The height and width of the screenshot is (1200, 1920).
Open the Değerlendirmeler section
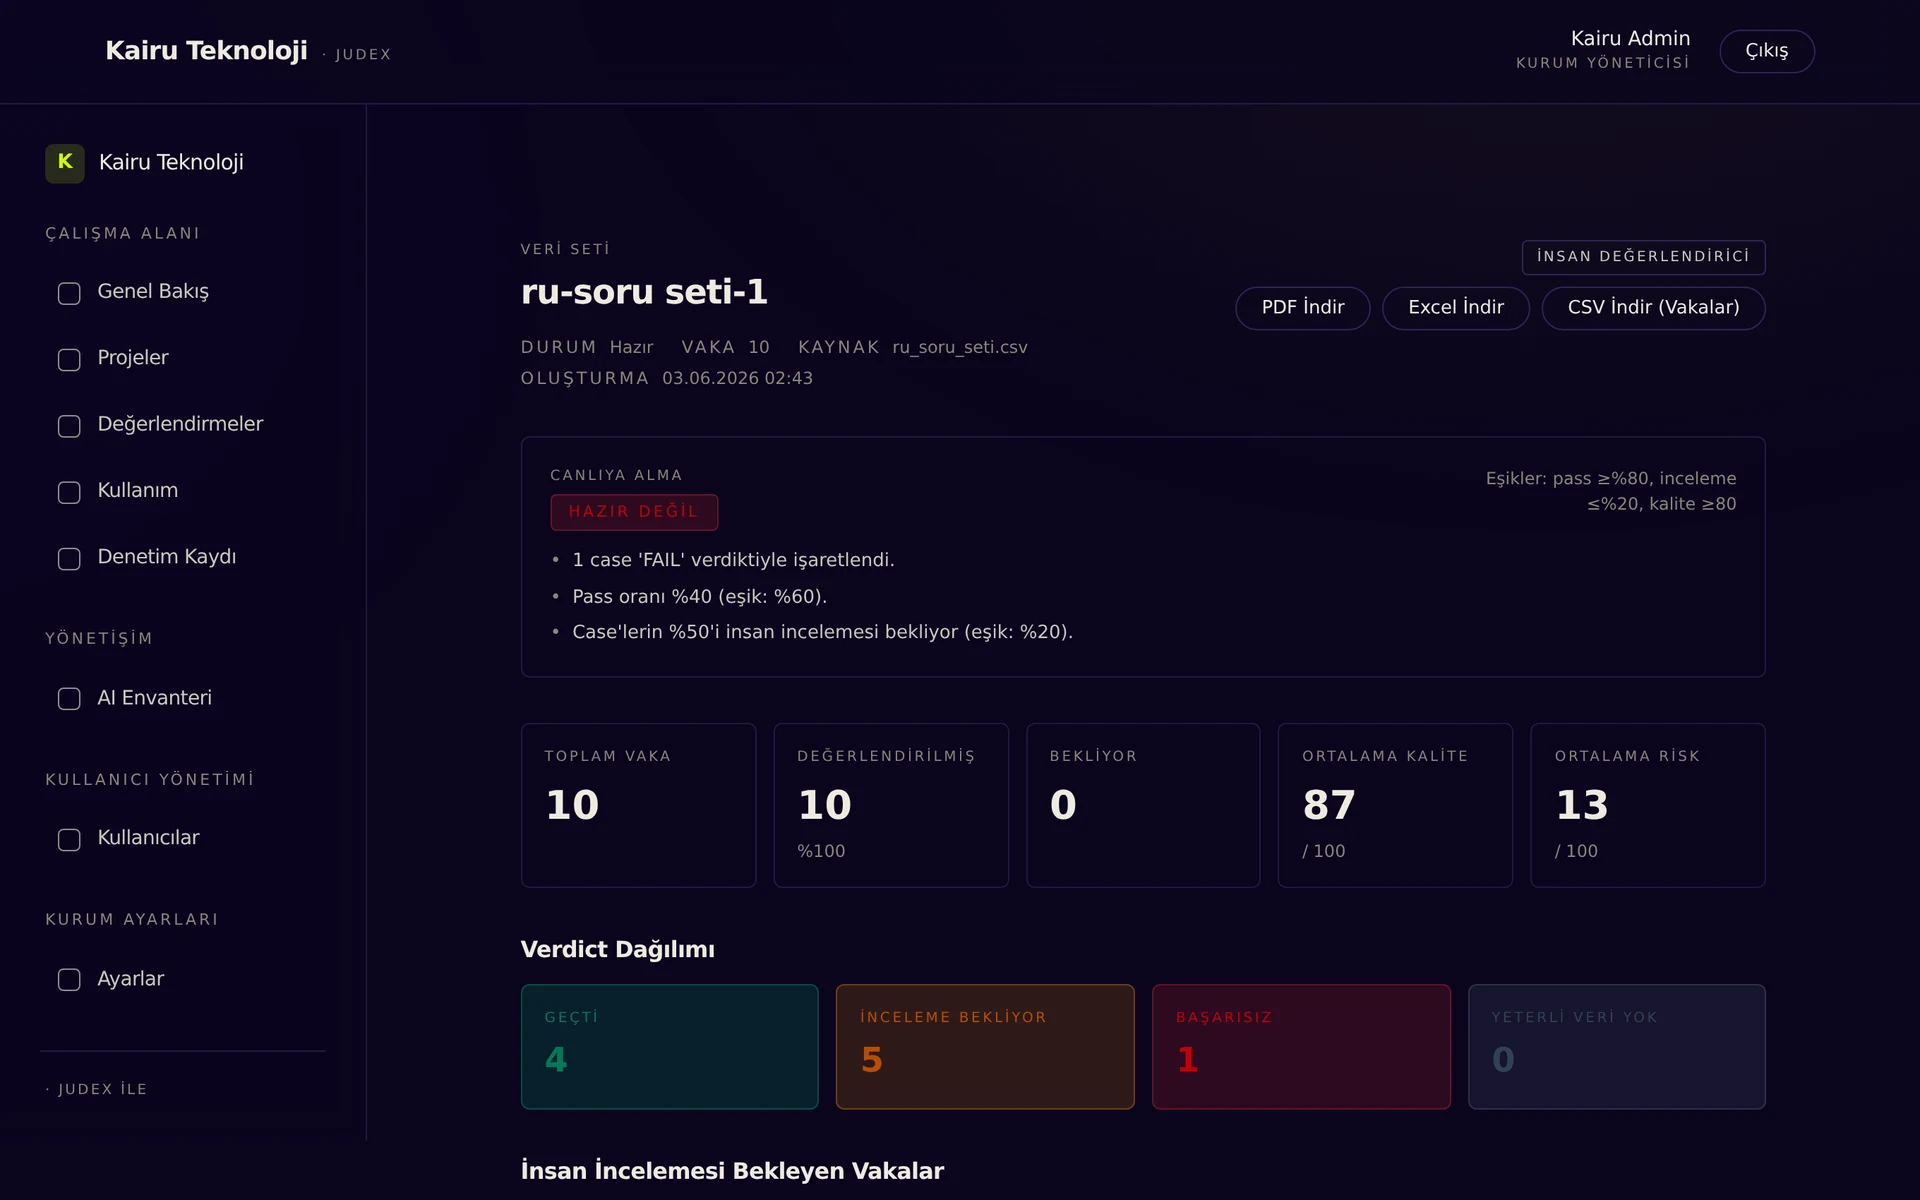[x=180, y=425]
